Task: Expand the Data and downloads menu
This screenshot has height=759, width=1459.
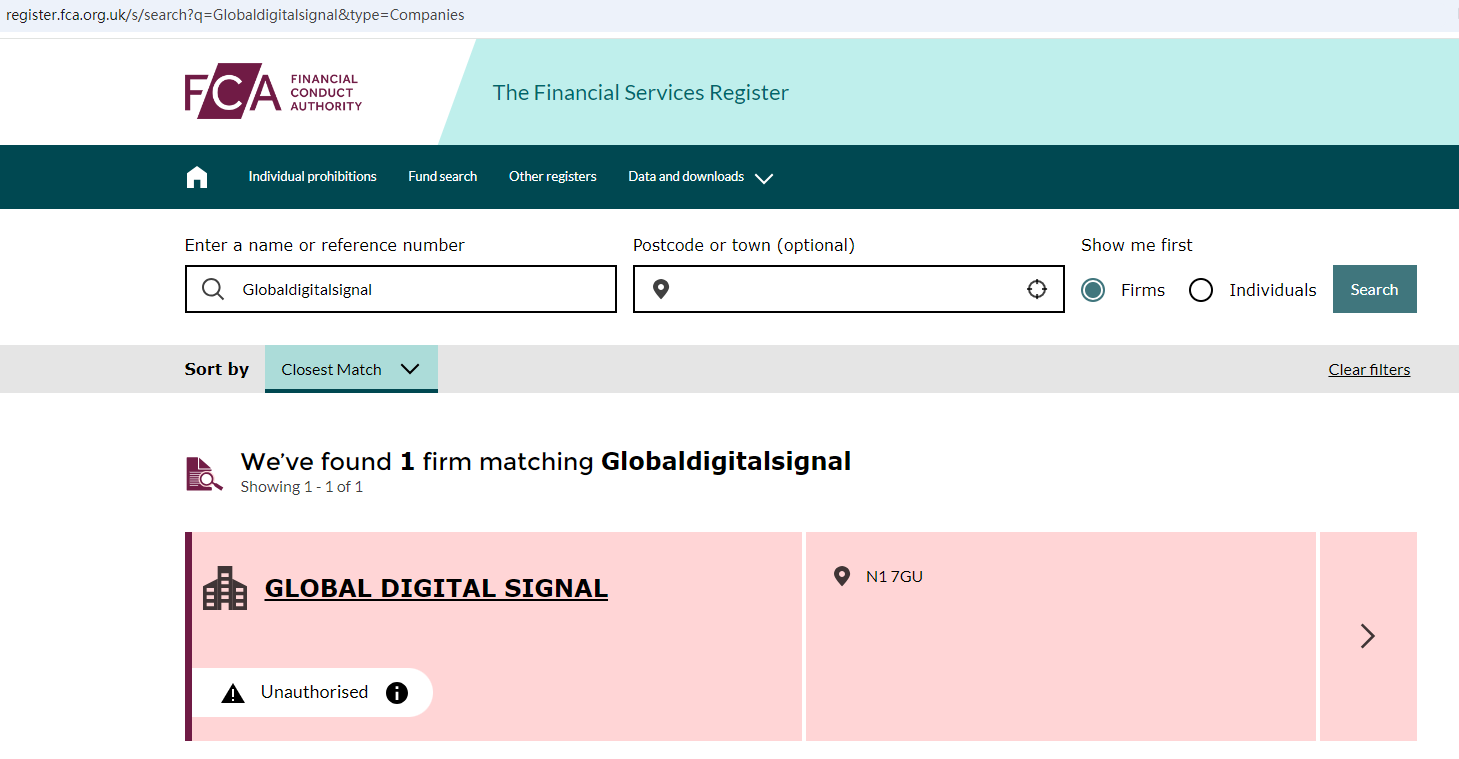Action: pos(700,177)
